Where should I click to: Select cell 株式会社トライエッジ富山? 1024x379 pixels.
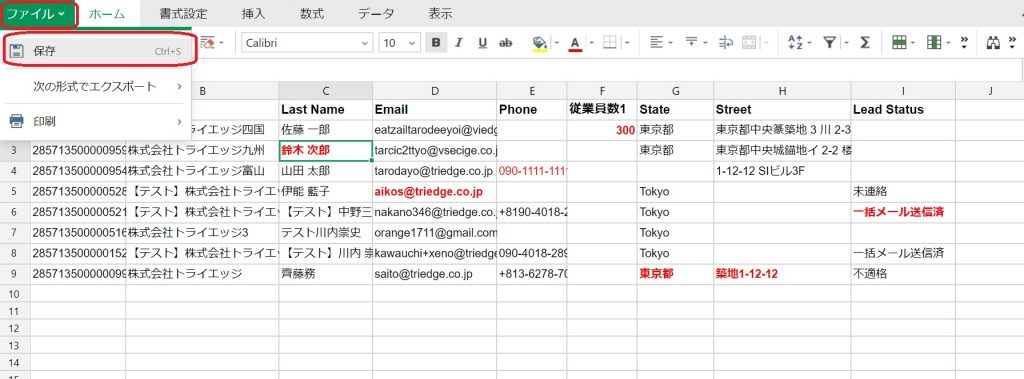tap(202, 171)
